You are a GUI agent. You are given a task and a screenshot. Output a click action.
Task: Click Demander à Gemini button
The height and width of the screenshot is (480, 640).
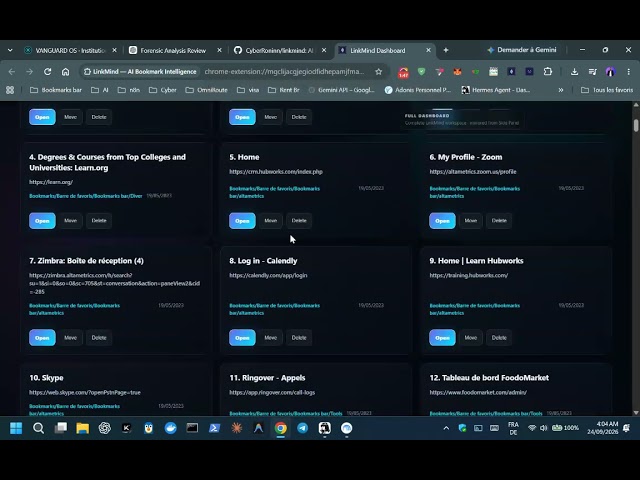tap(522, 50)
